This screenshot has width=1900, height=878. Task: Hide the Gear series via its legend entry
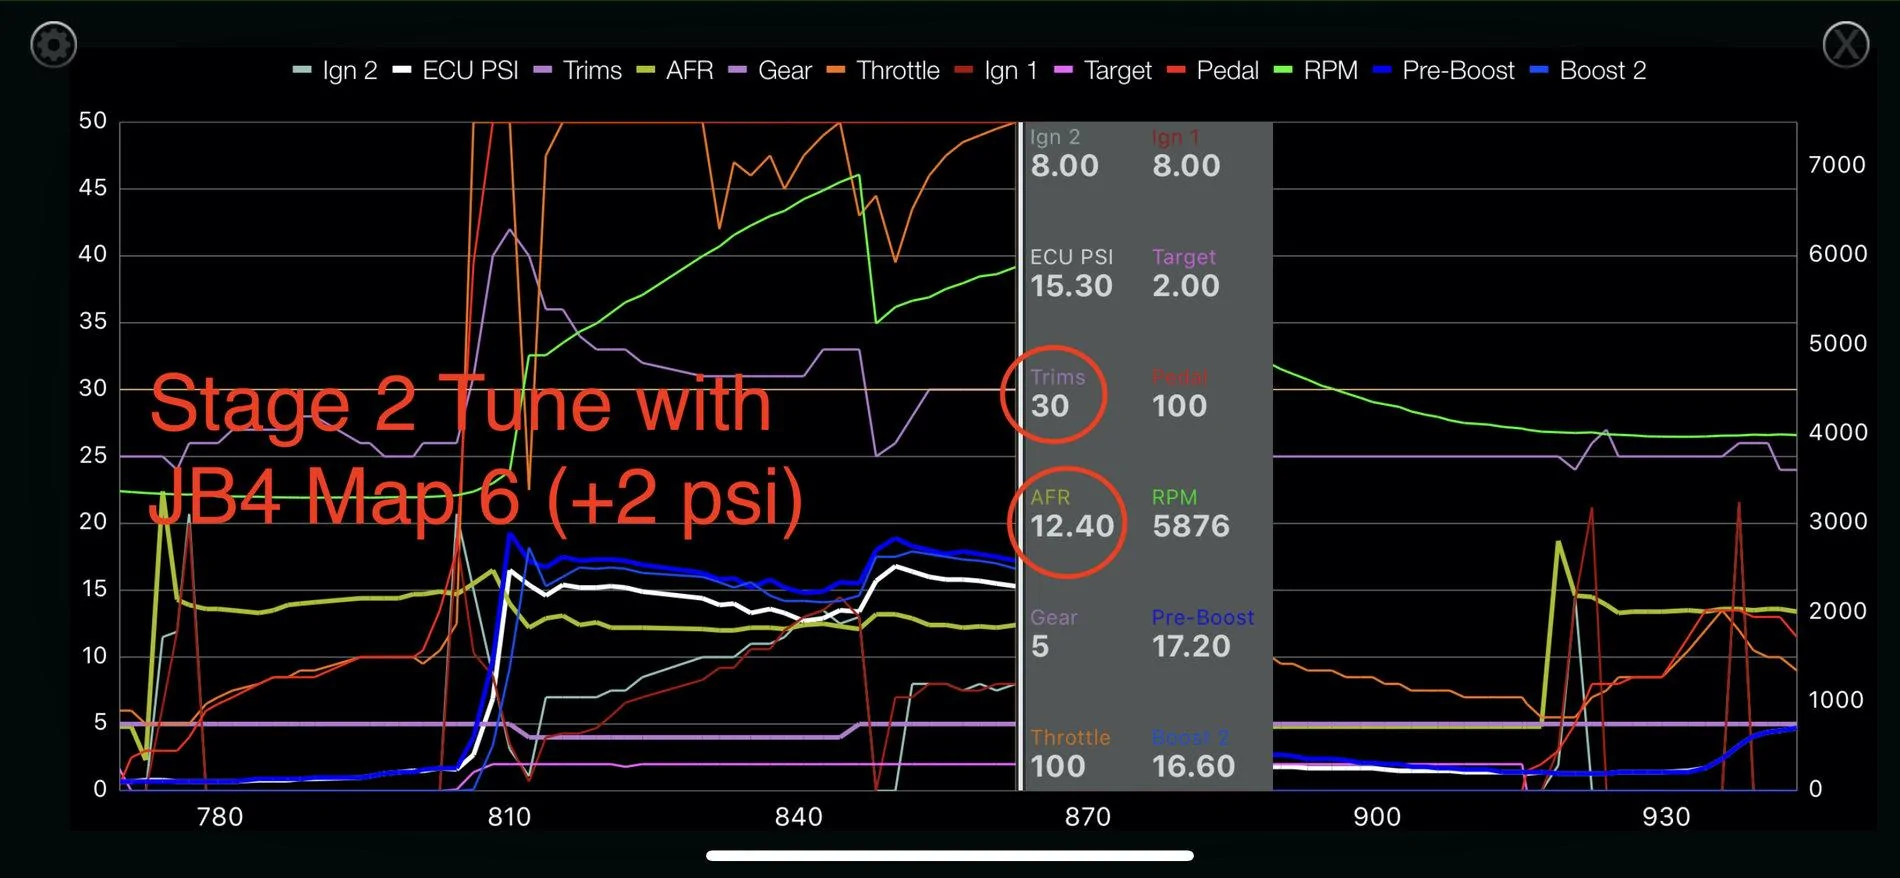[770, 71]
